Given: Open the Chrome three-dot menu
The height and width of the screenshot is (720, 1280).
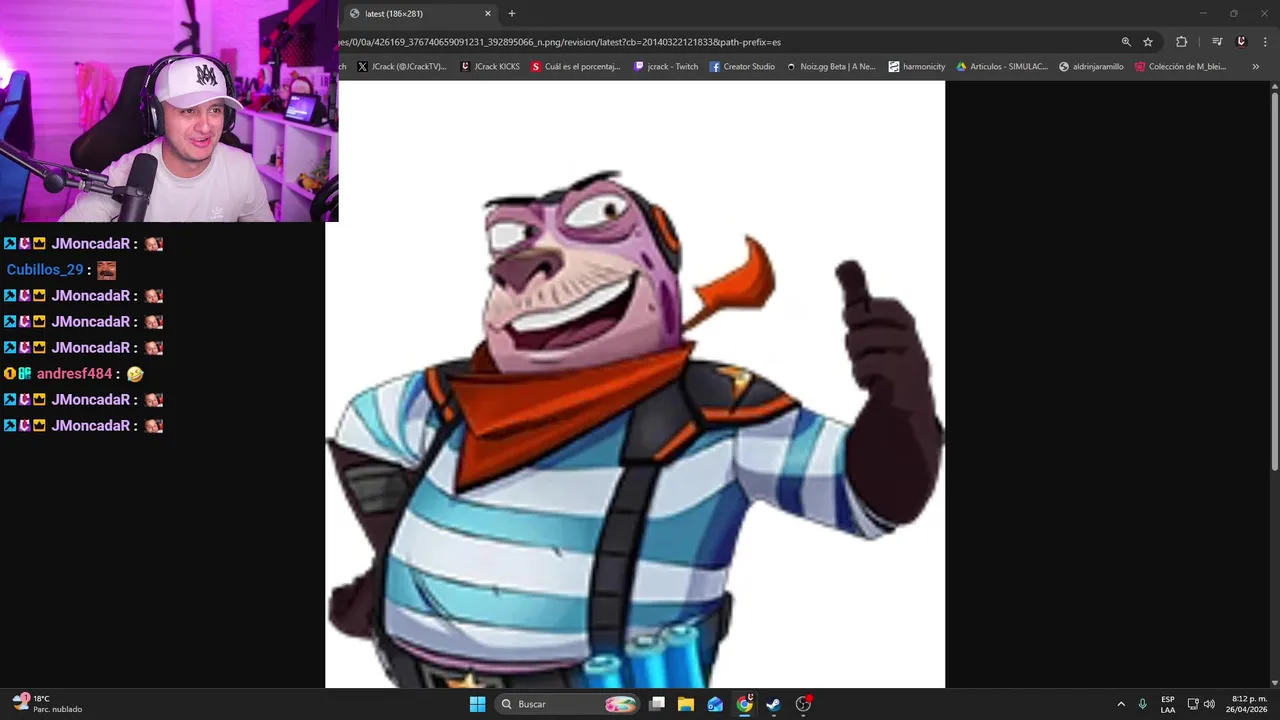Looking at the screenshot, I should [1265, 42].
